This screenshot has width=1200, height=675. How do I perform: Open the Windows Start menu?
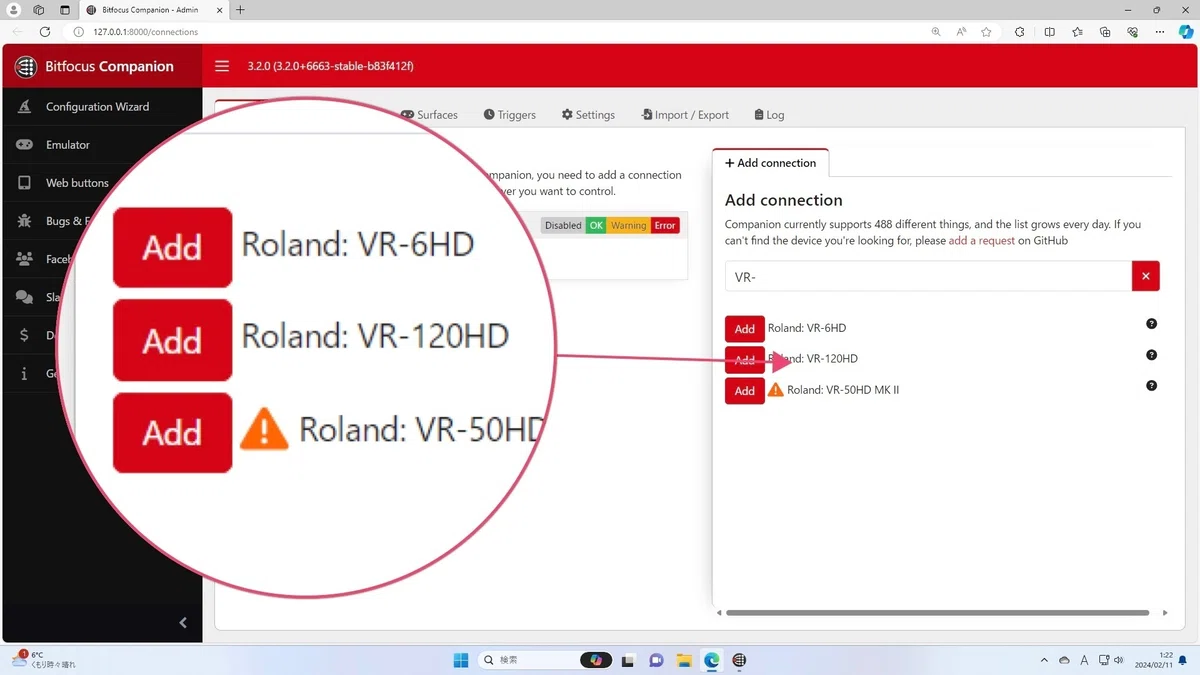coord(461,660)
